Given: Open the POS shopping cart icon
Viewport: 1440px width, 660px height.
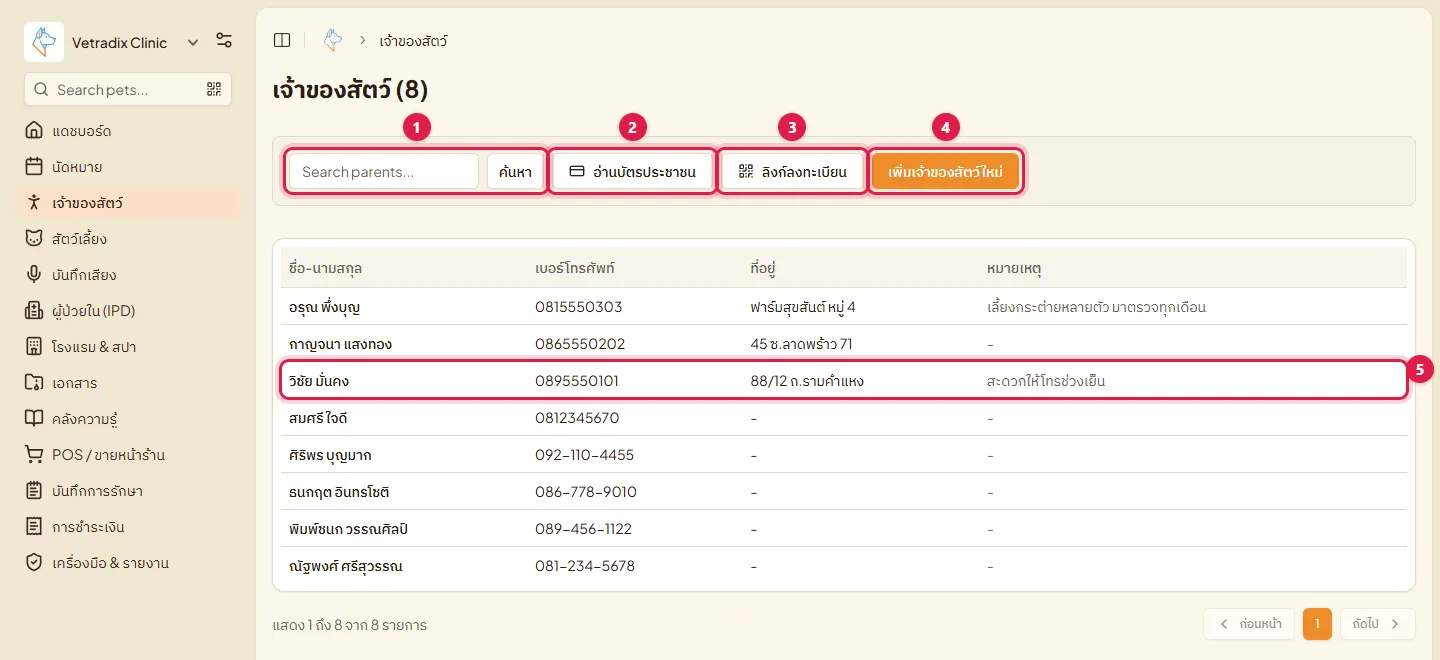Looking at the screenshot, I should click(34, 455).
